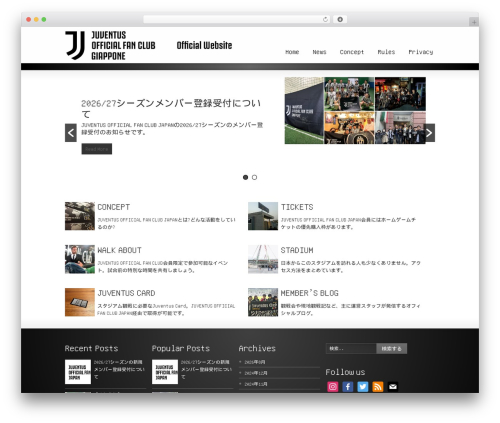500x423 pixels.
Task: Reload page using browser refresh icon
Action: tap(325, 19)
